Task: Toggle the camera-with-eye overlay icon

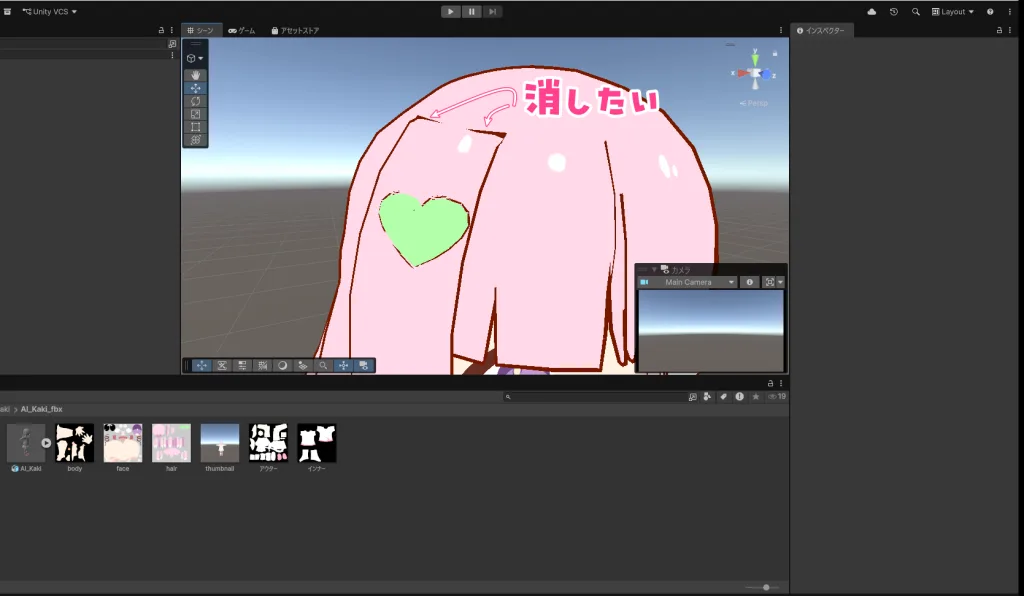Action: point(364,366)
